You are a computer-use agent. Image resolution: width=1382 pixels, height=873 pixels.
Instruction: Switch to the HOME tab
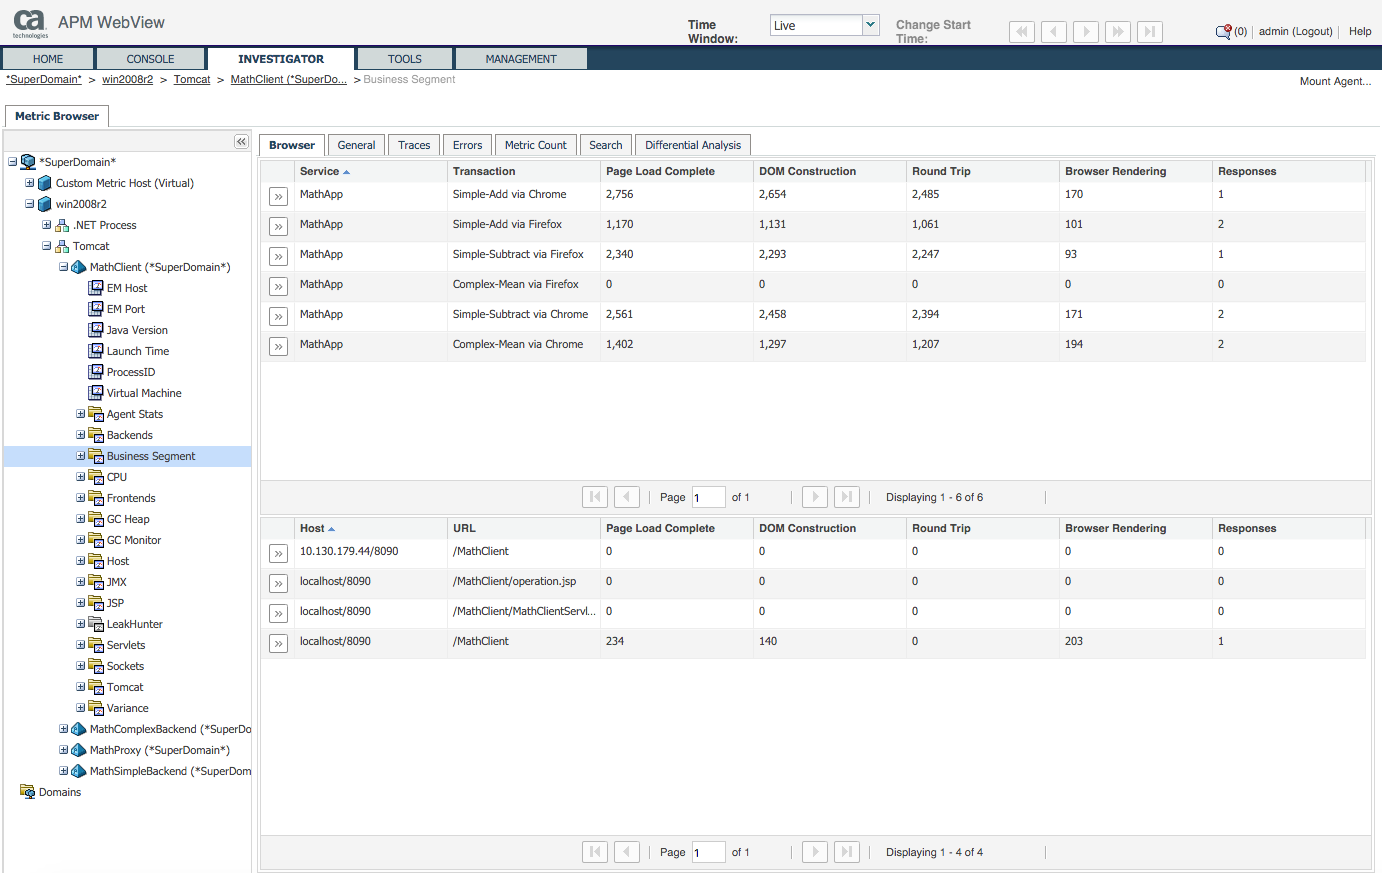coord(48,59)
